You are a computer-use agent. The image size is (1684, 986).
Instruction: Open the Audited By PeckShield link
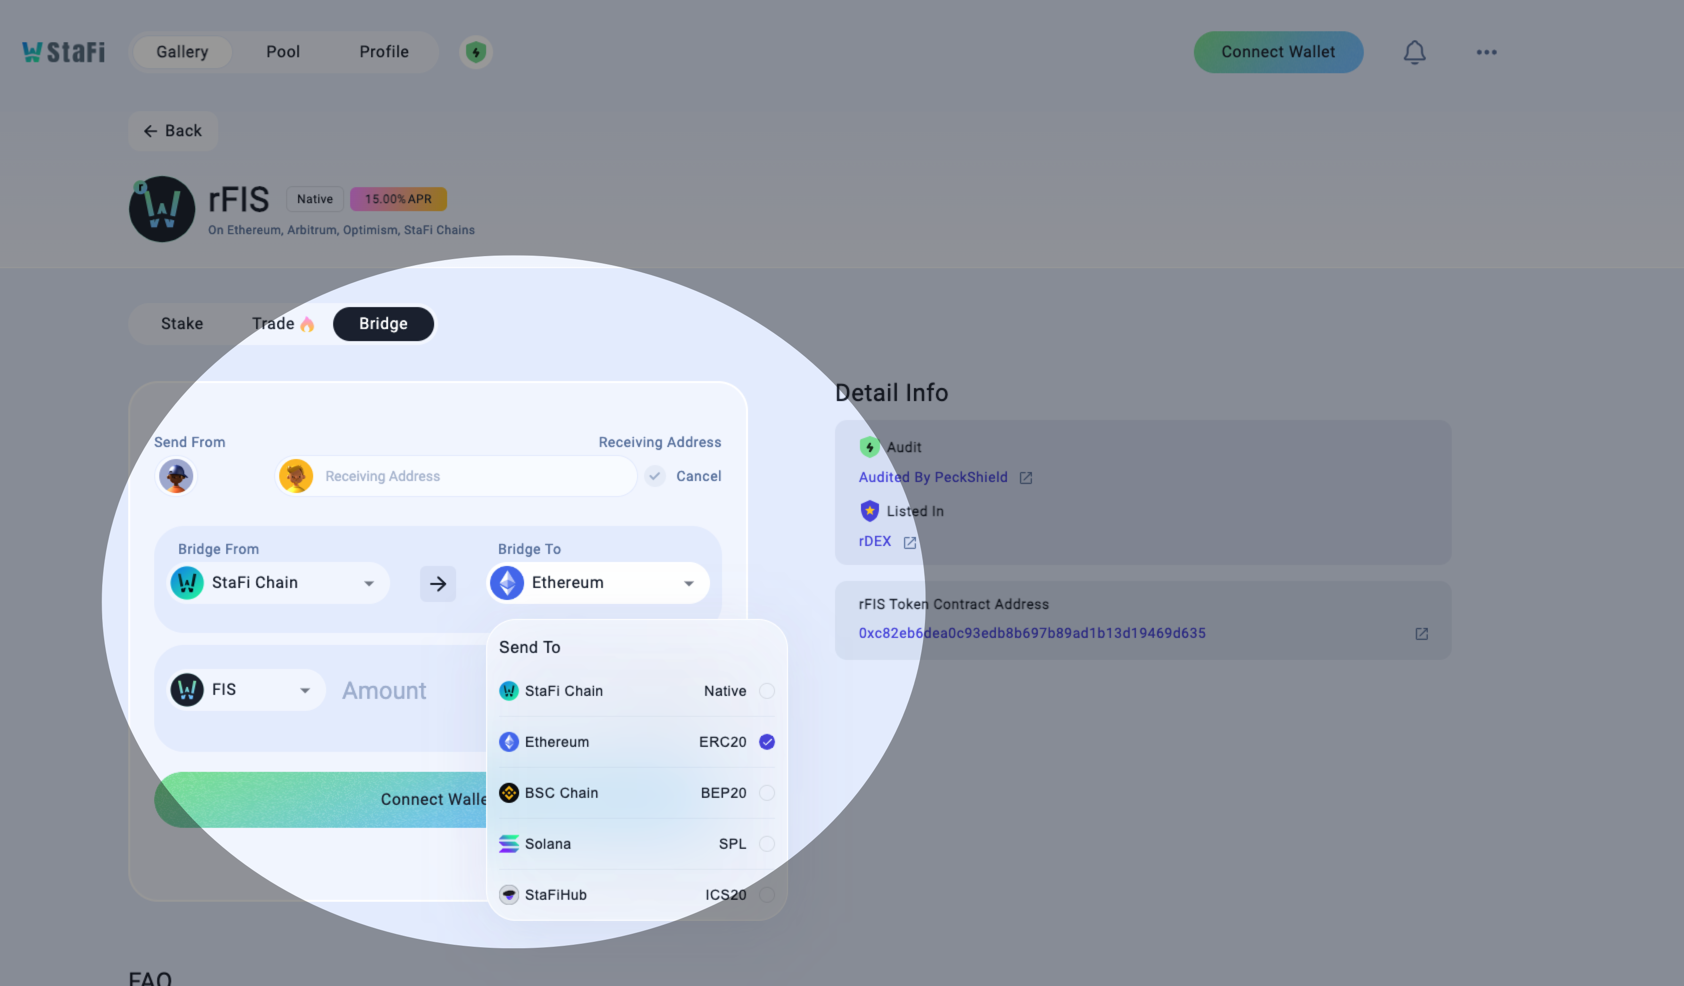click(933, 477)
